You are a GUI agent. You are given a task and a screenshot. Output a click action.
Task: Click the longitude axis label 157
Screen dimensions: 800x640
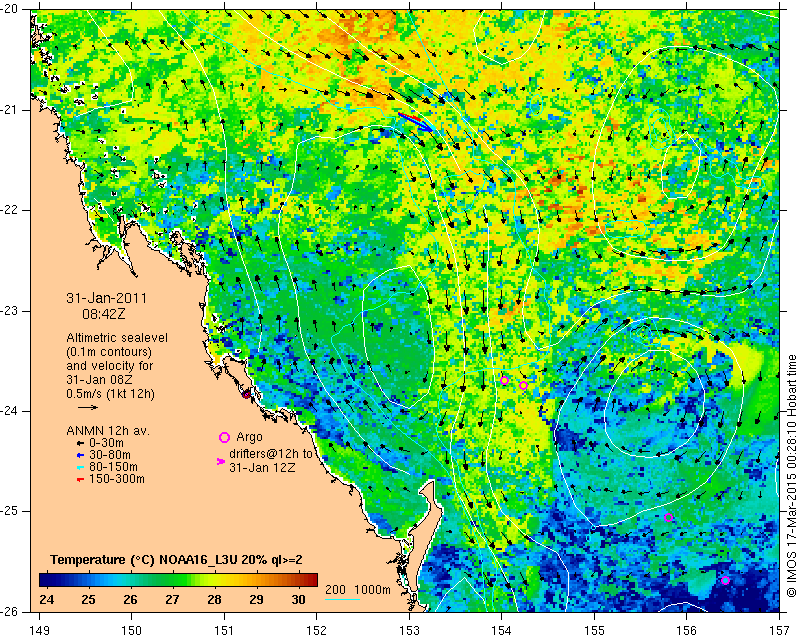click(780, 630)
